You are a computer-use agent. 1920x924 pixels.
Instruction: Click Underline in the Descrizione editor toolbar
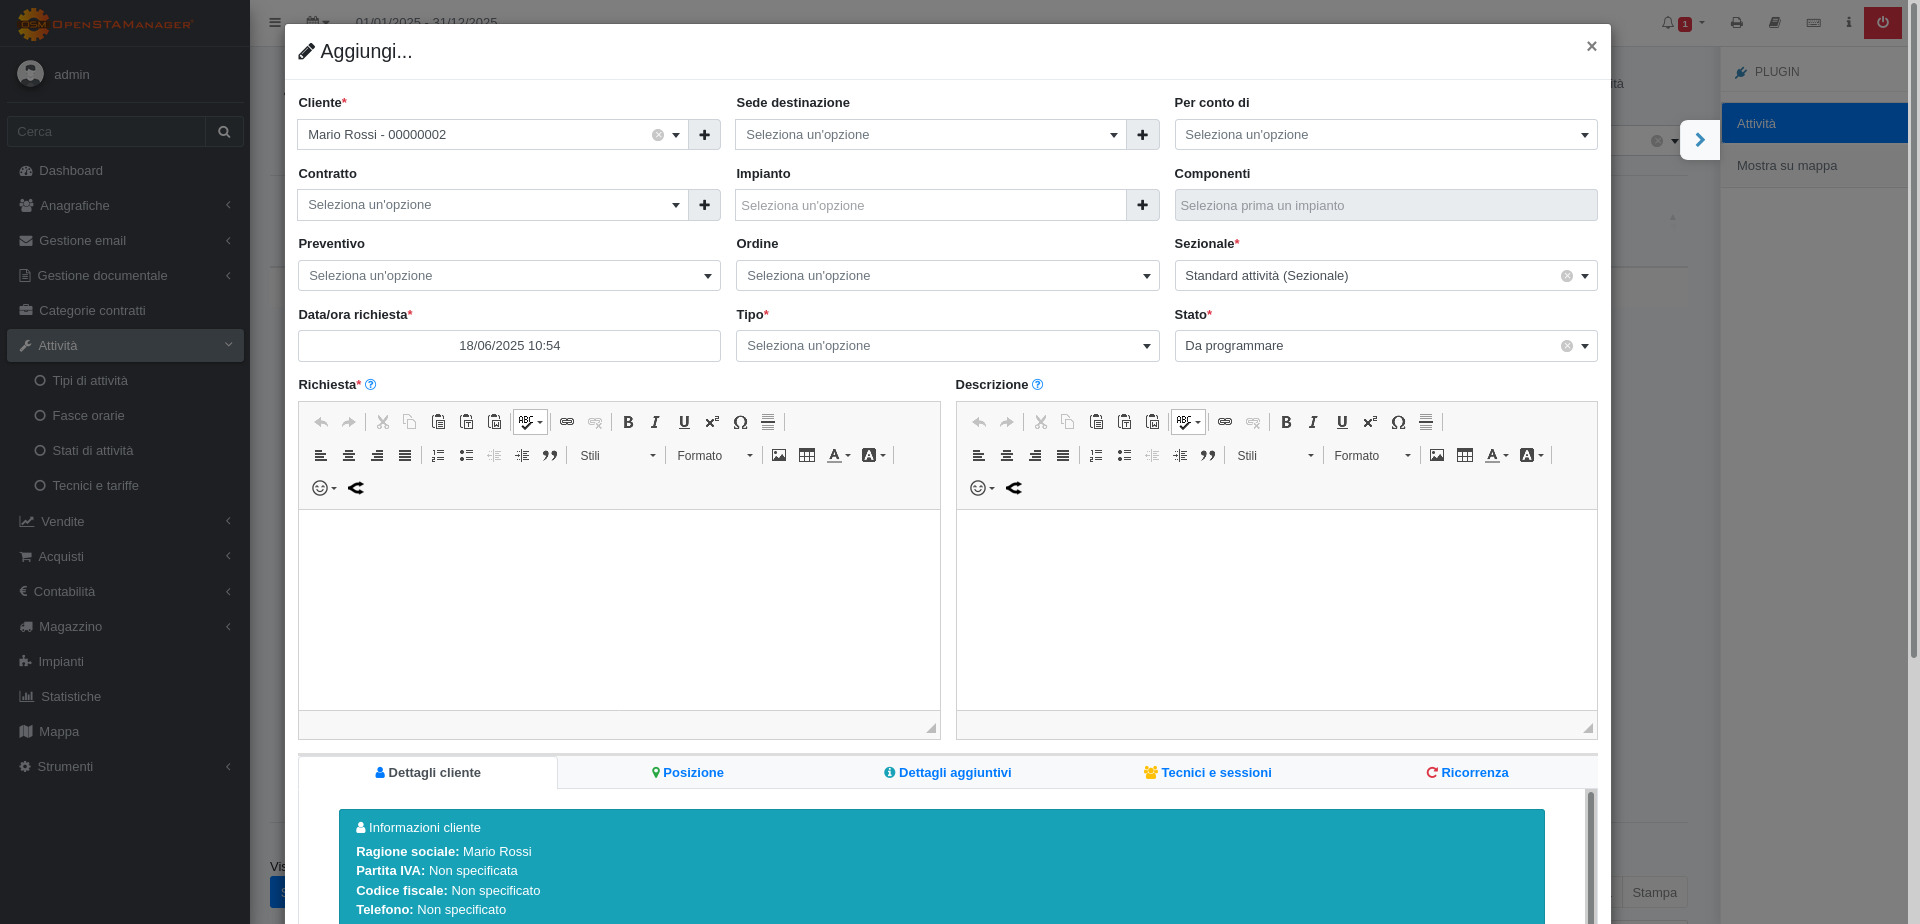[1342, 422]
